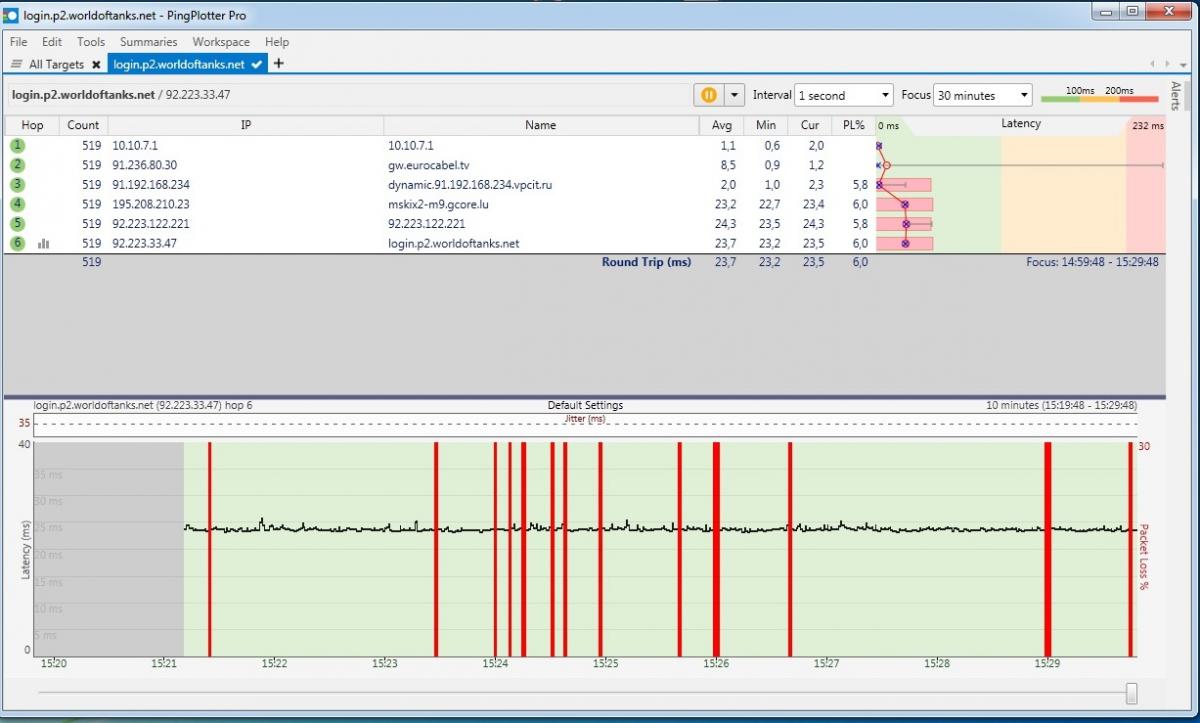The height and width of the screenshot is (723, 1200).
Task: Open the Alerts side panel
Action: (1175, 95)
